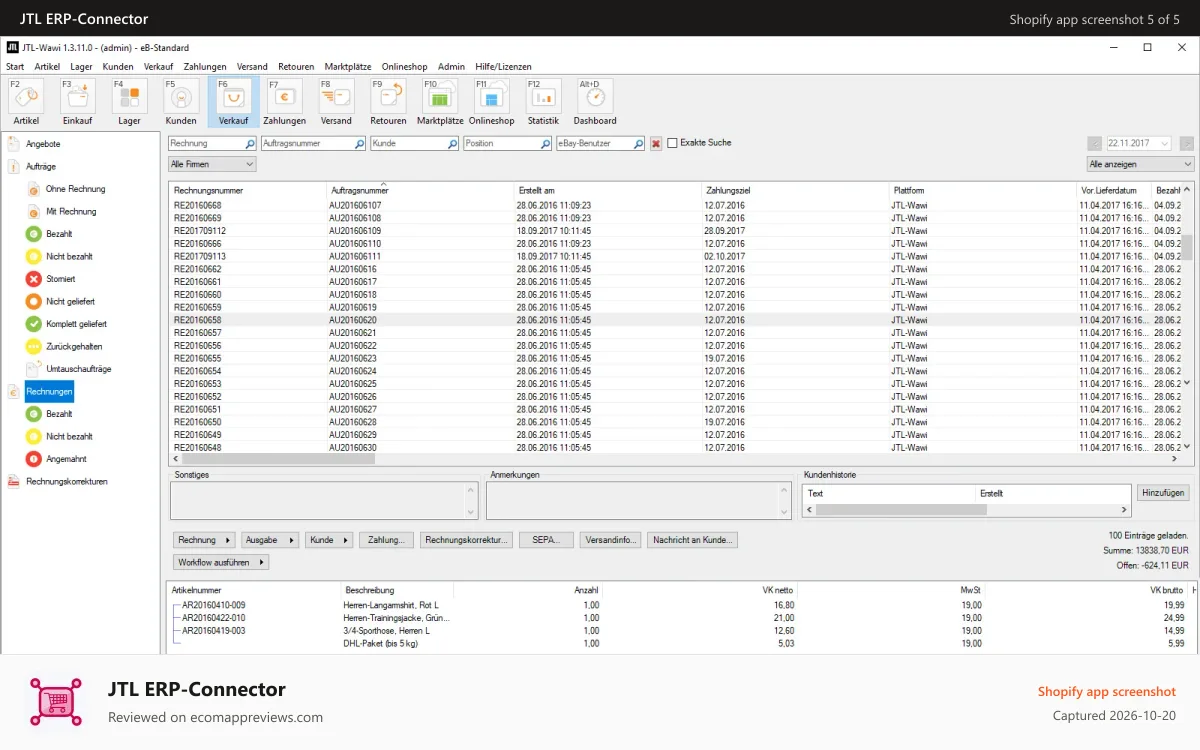Viewport: 1200px width, 750px height.
Task: Select invoice row RE20160658
Action: point(675,320)
